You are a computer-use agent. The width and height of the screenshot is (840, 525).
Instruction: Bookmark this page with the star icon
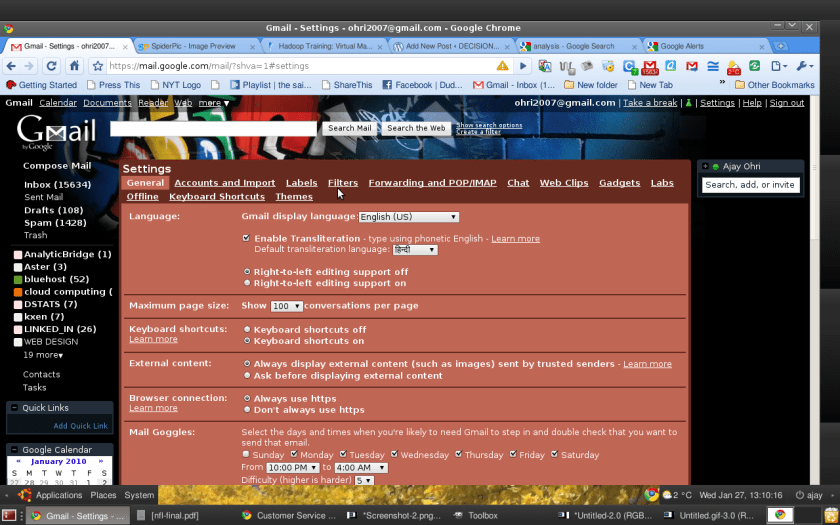(x=98, y=66)
